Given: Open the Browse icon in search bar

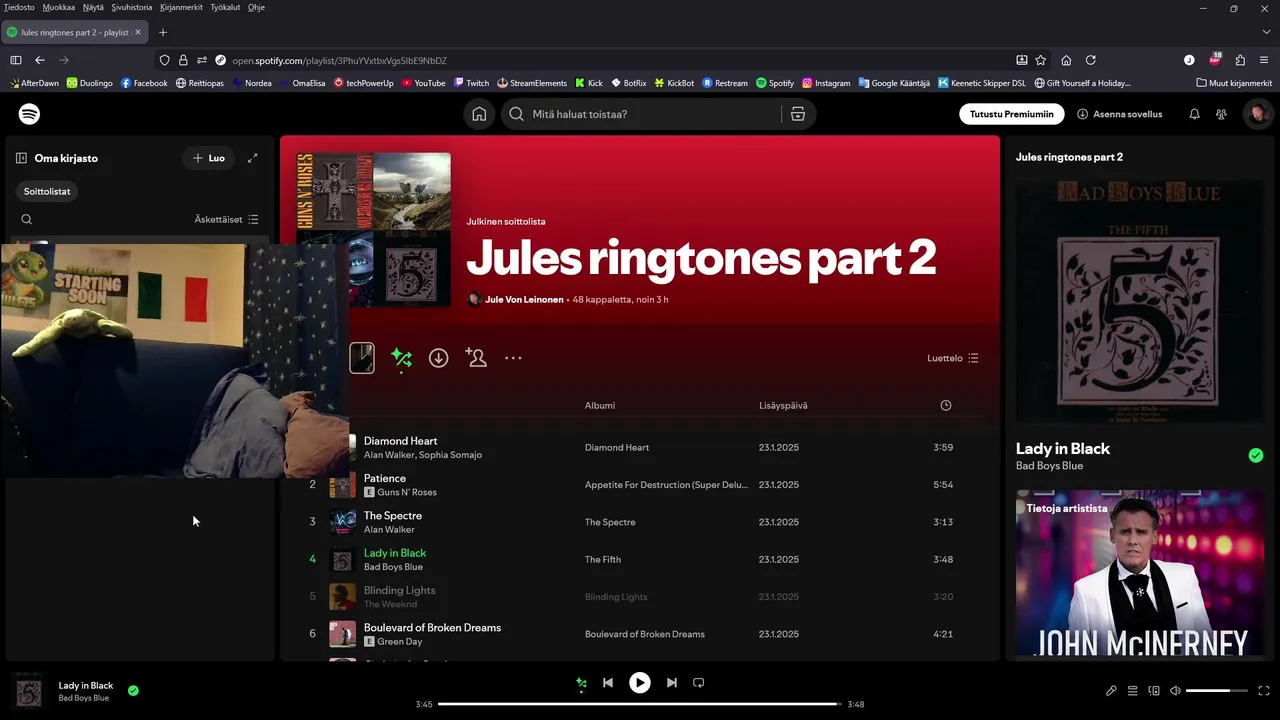Looking at the screenshot, I should point(798,114).
